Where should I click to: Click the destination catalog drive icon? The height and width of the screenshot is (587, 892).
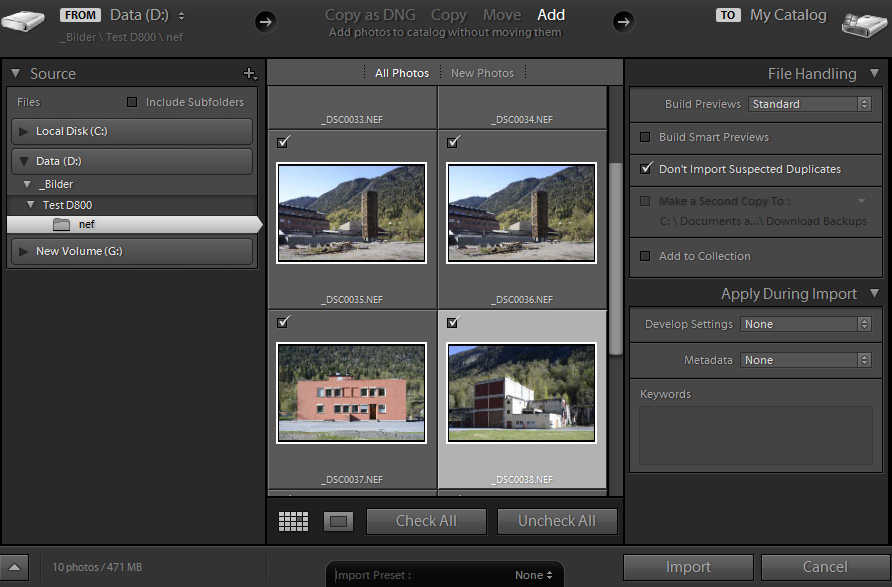click(864, 24)
